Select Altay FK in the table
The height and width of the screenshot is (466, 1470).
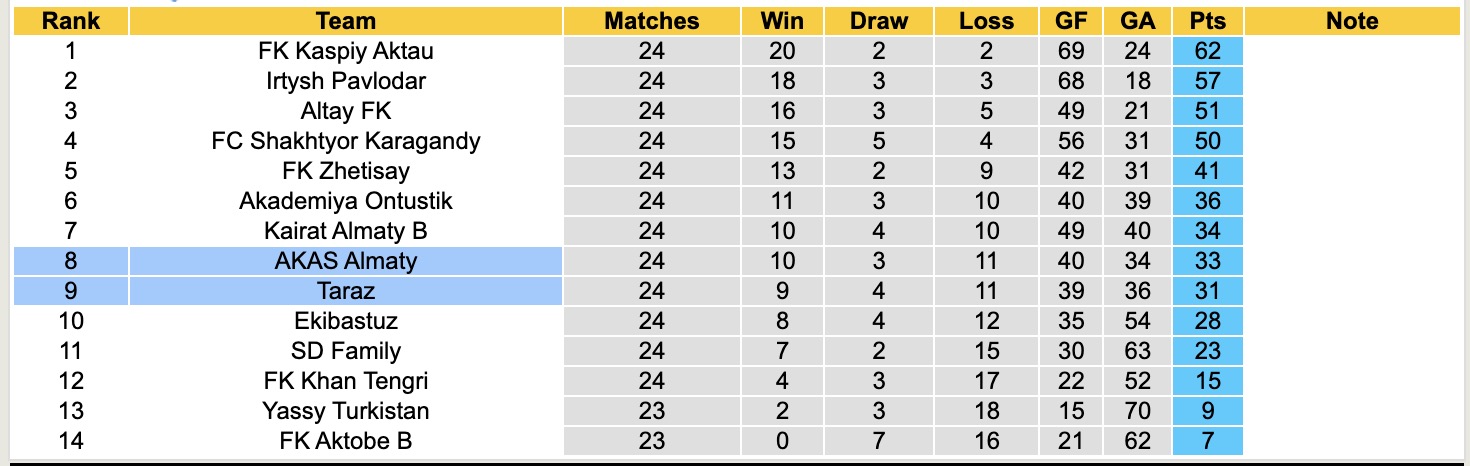click(x=345, y=111)
